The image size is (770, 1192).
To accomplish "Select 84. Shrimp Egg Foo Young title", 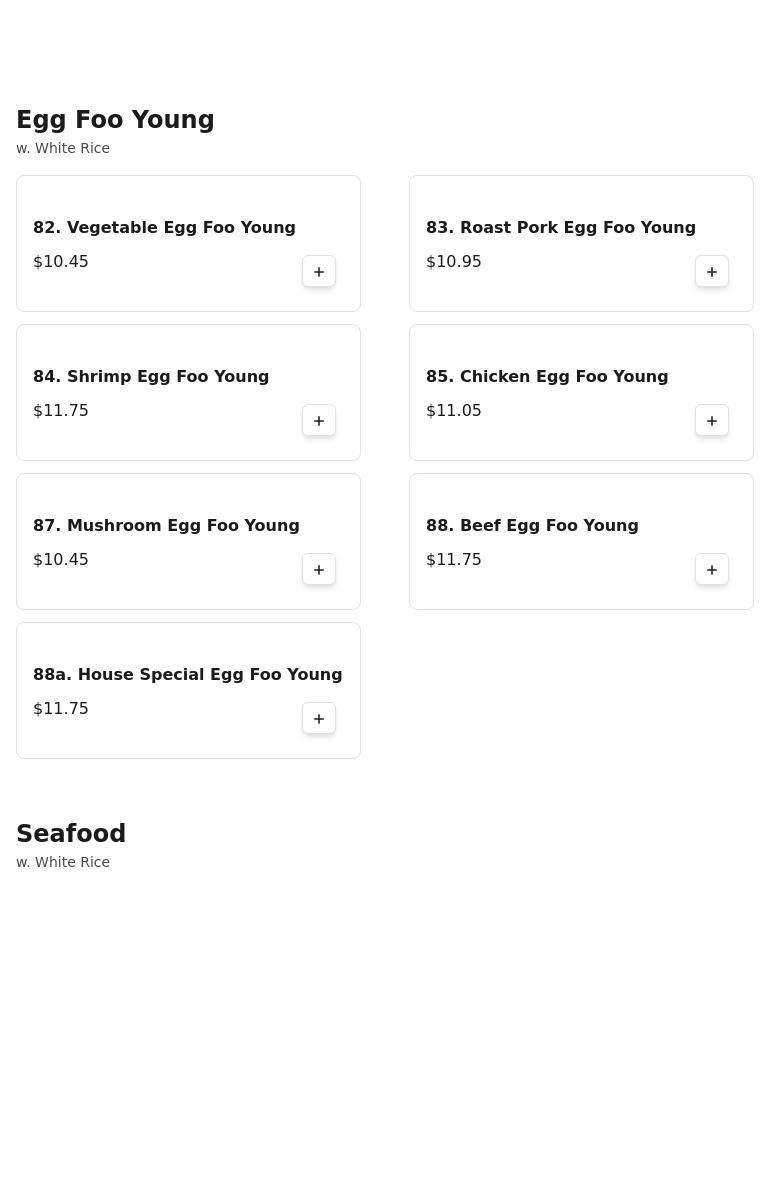I will point(151,376).
